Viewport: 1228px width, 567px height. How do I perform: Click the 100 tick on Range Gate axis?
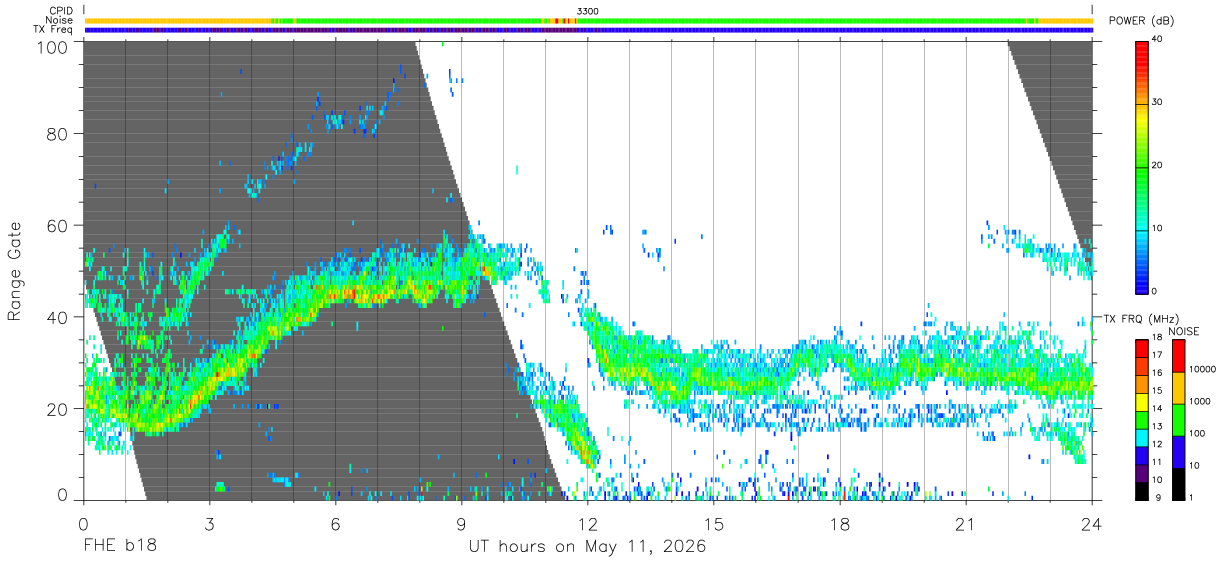(52, 46)
